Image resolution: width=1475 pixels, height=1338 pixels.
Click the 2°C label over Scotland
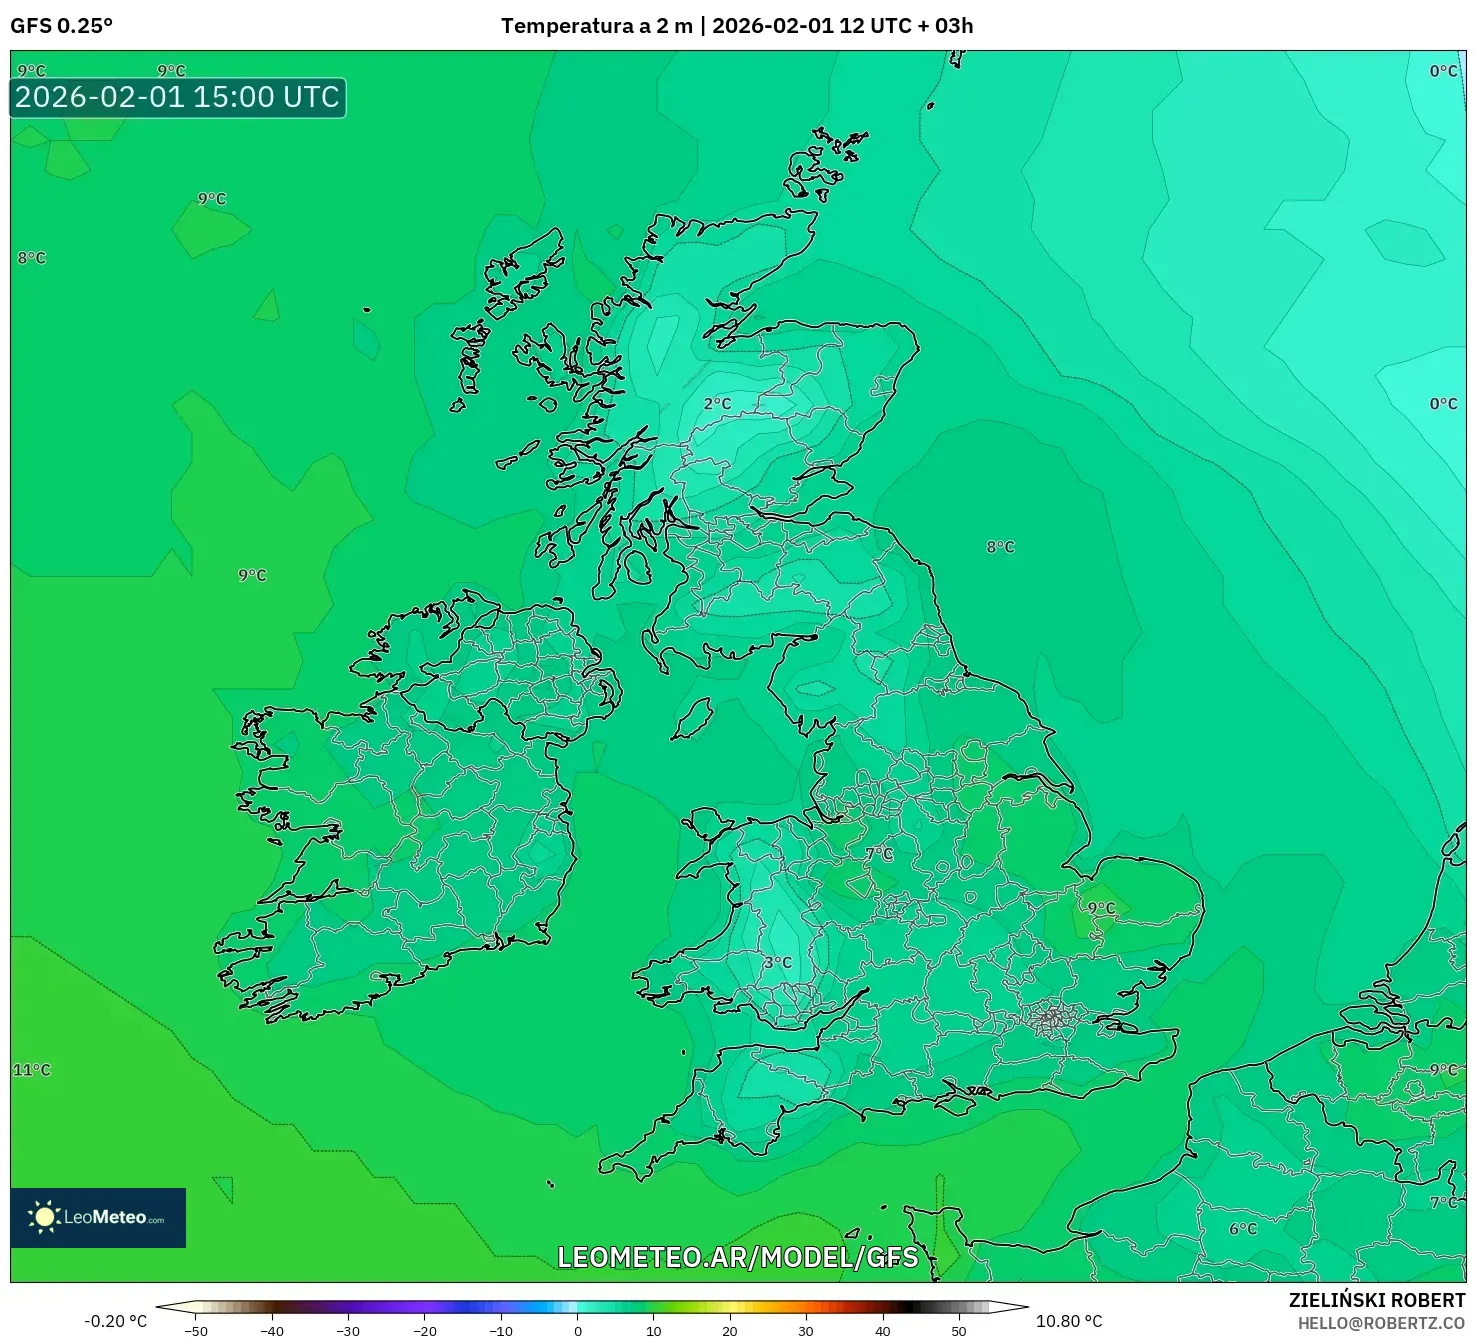(x=719, y=402)
